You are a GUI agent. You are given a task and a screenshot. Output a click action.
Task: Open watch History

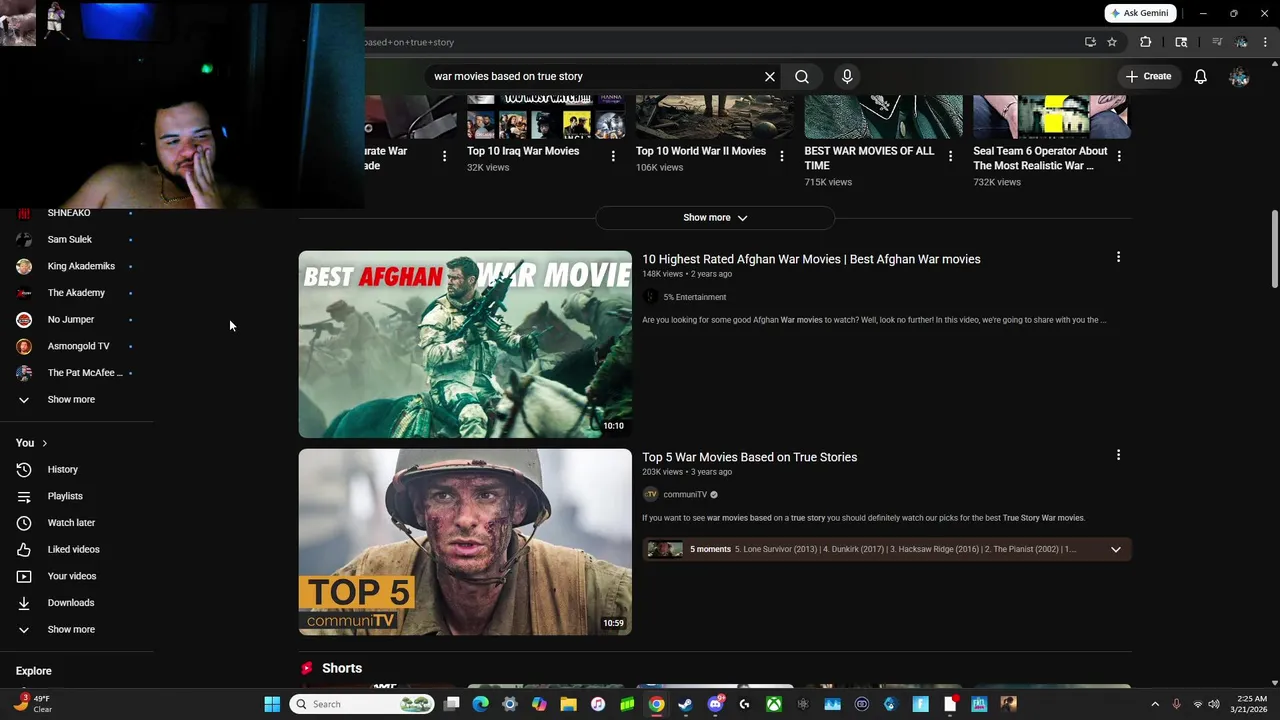point(62,469)
